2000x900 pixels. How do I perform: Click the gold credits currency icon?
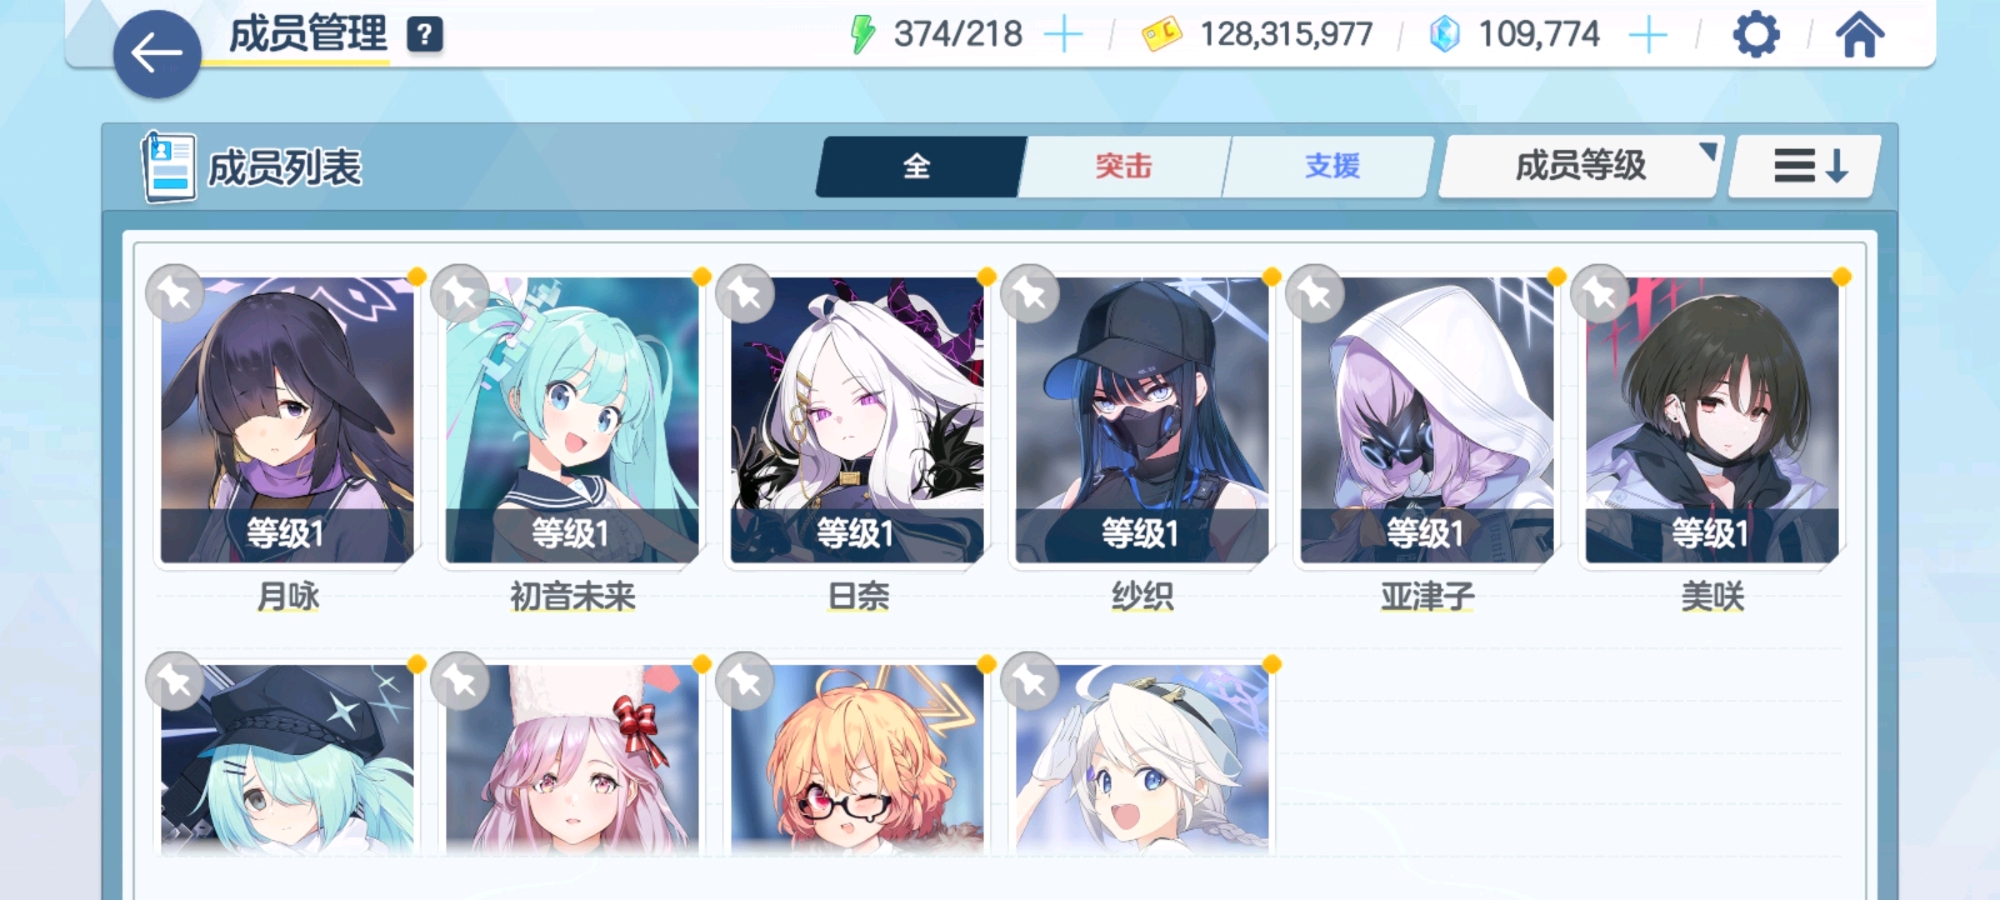pos(1162,35)
